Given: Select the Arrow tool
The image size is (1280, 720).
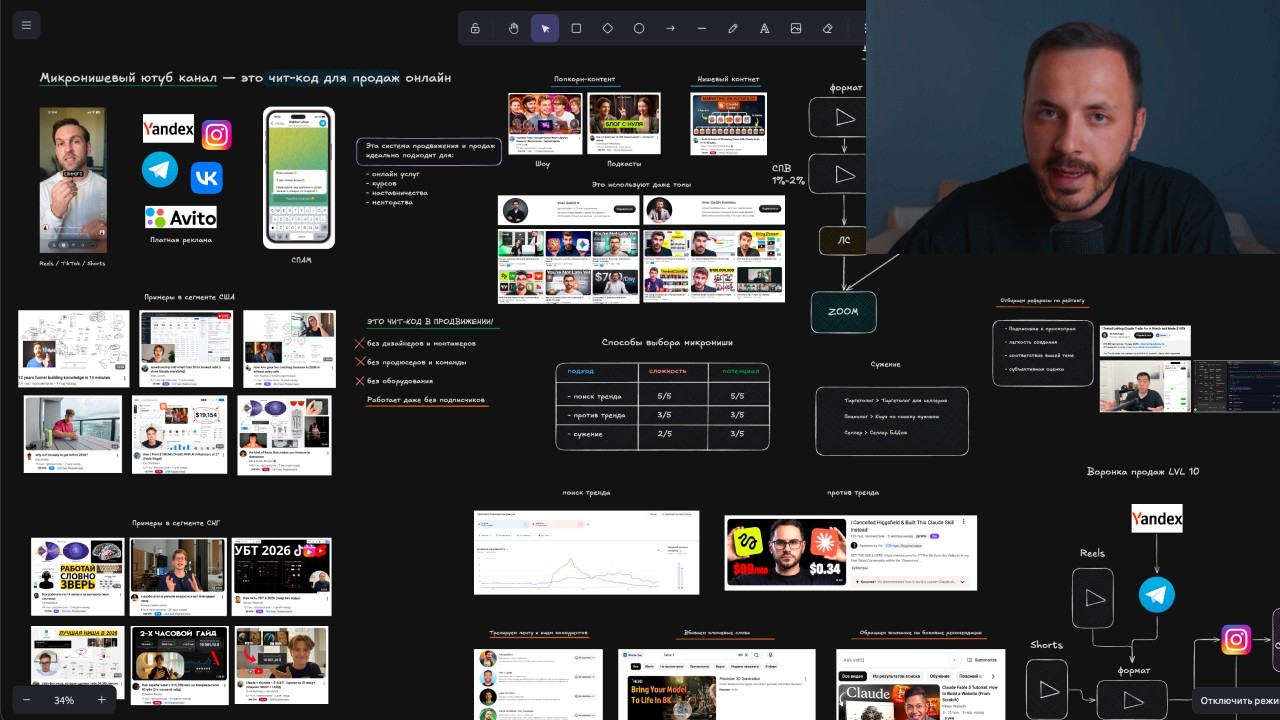Looking at the screenshot, I should tap(670, 28).
